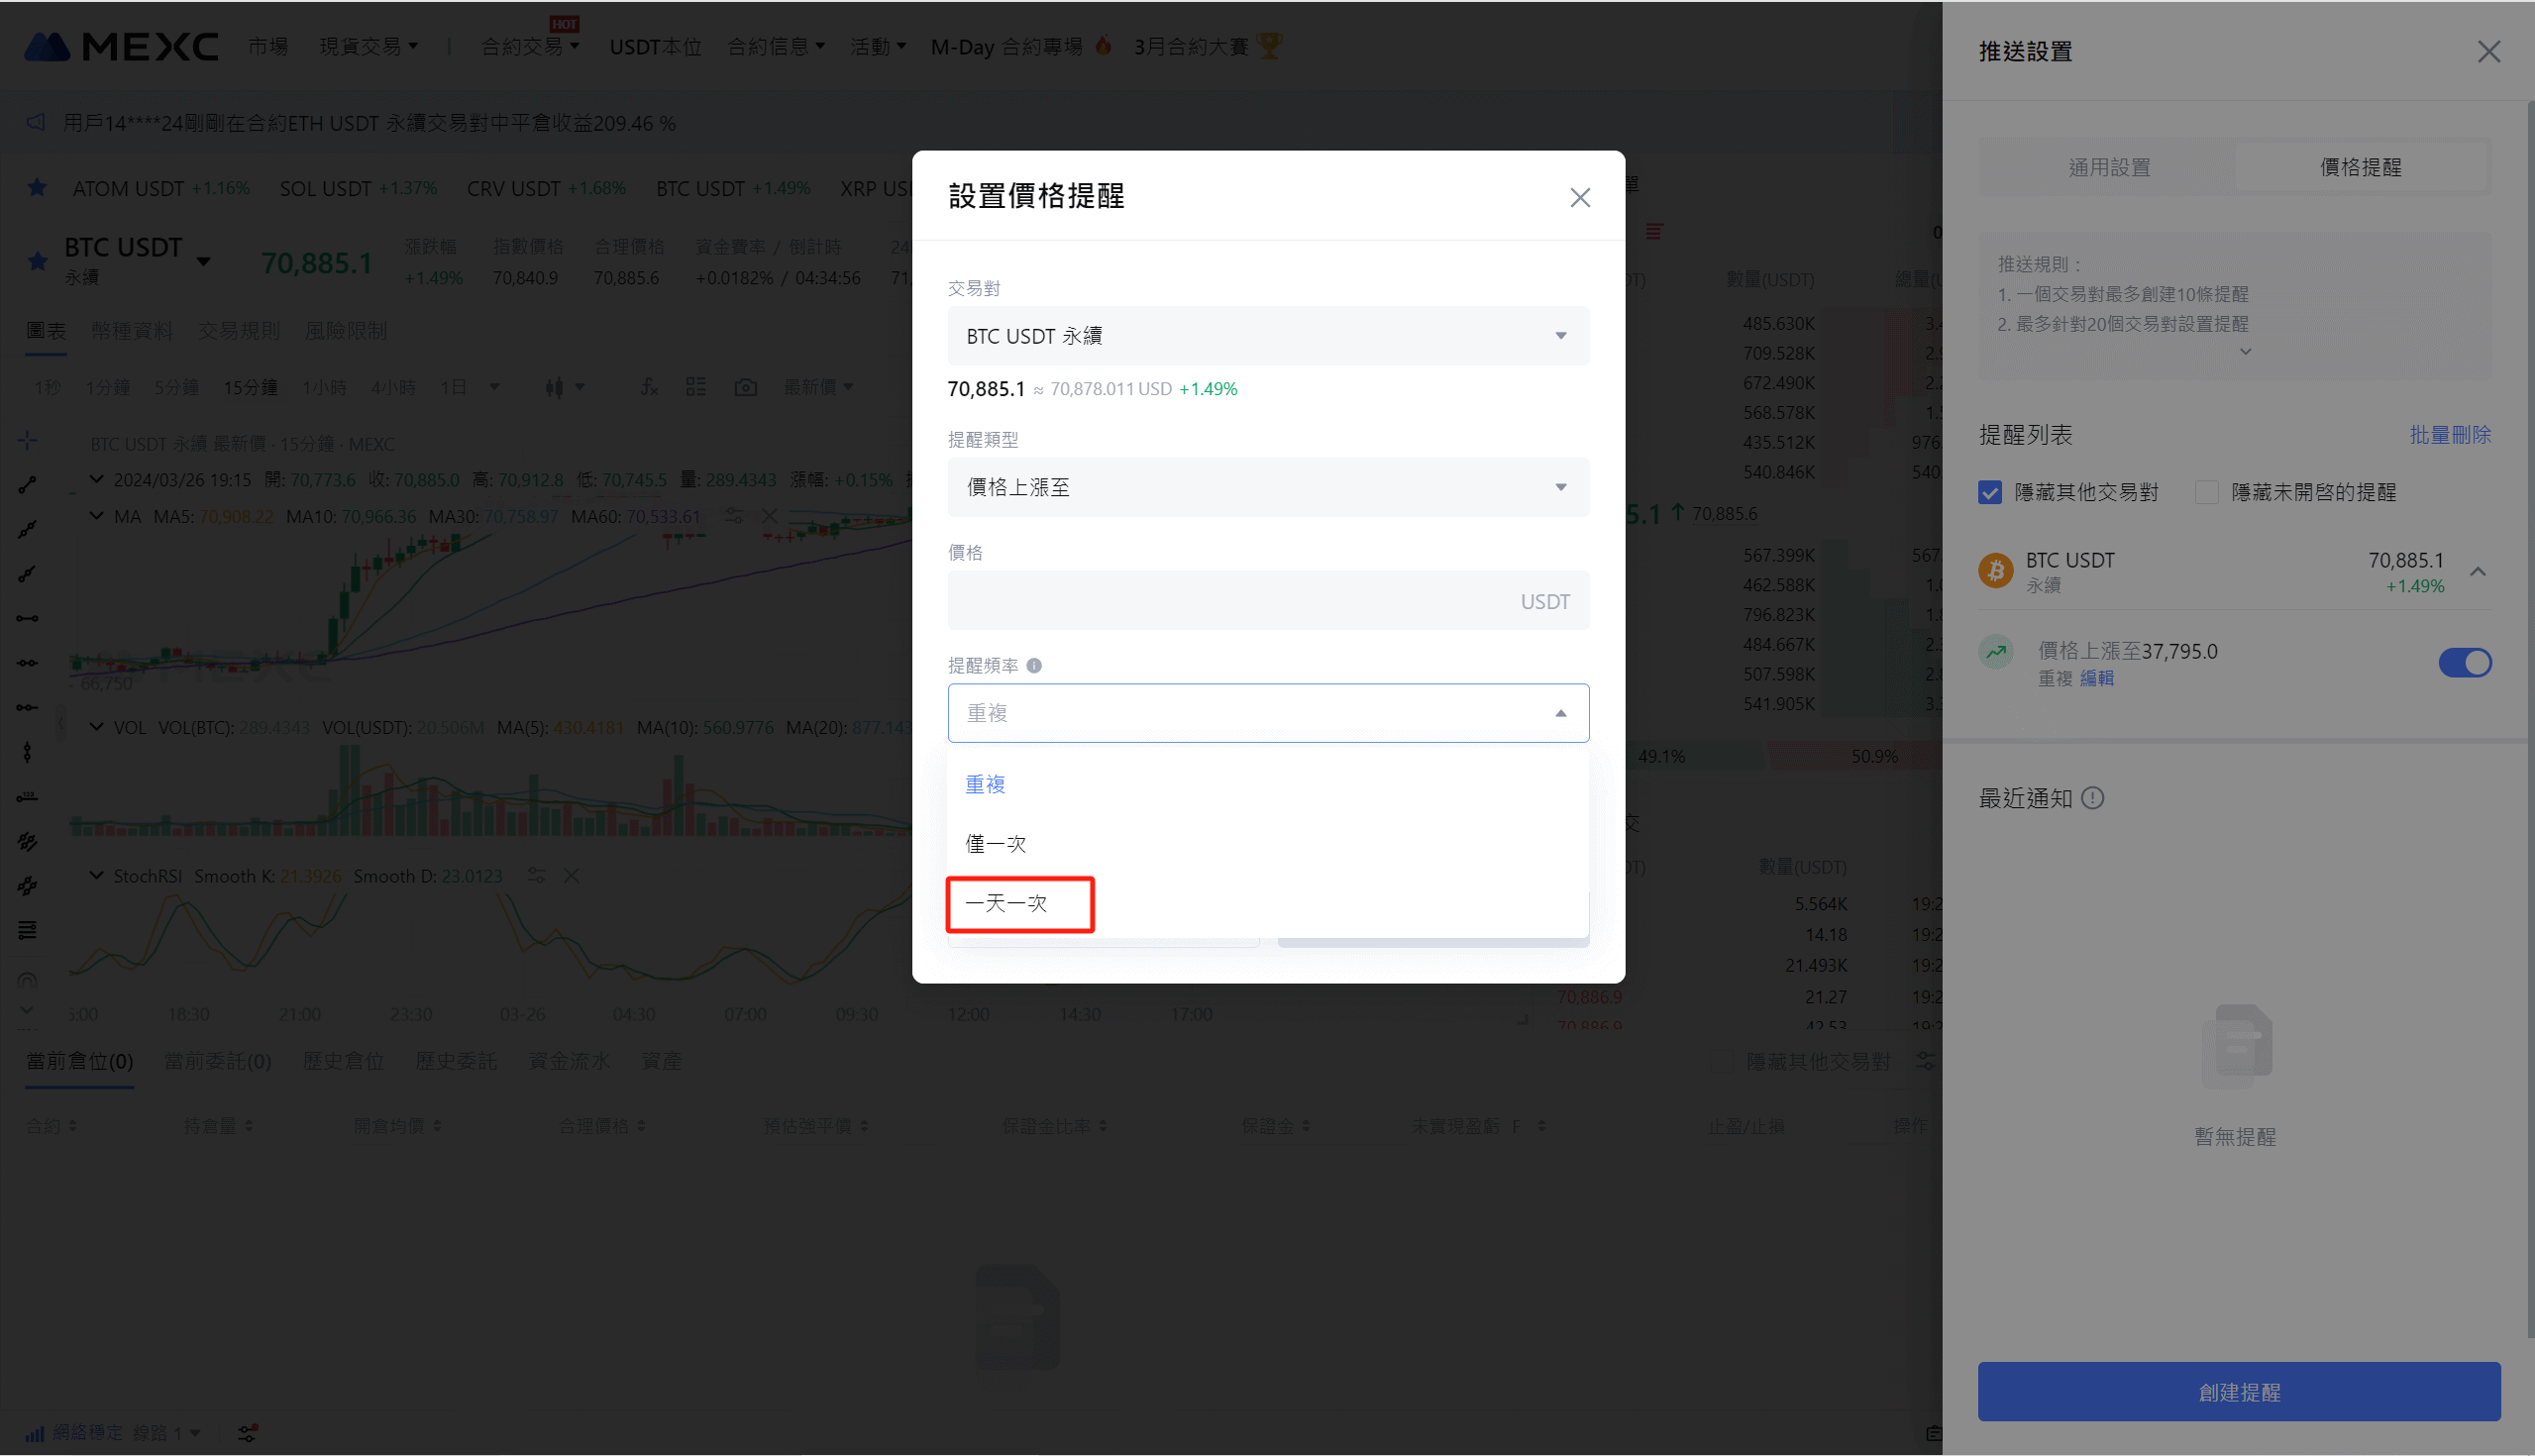This screenshot has height=1456, width=2535.
Task: Disable the 價格上漲至37,795.0 alert toggle
Action: [2464, 663]
